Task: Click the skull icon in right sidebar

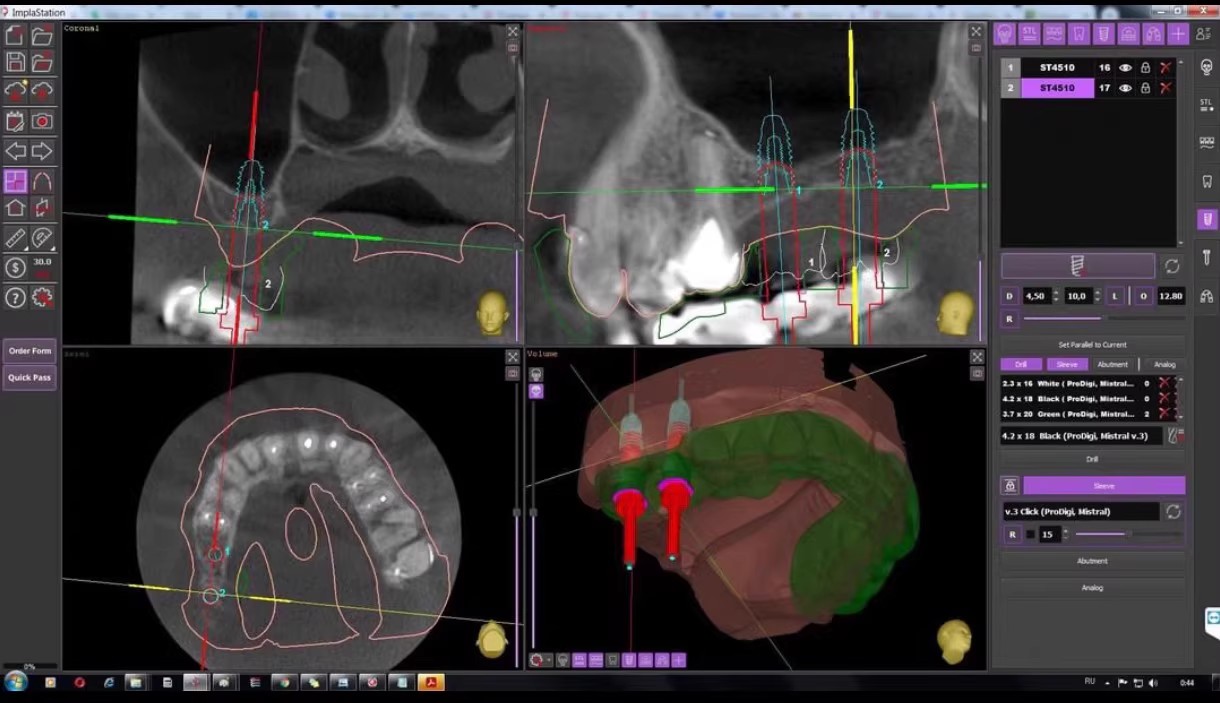Action: click(1206, 68)
